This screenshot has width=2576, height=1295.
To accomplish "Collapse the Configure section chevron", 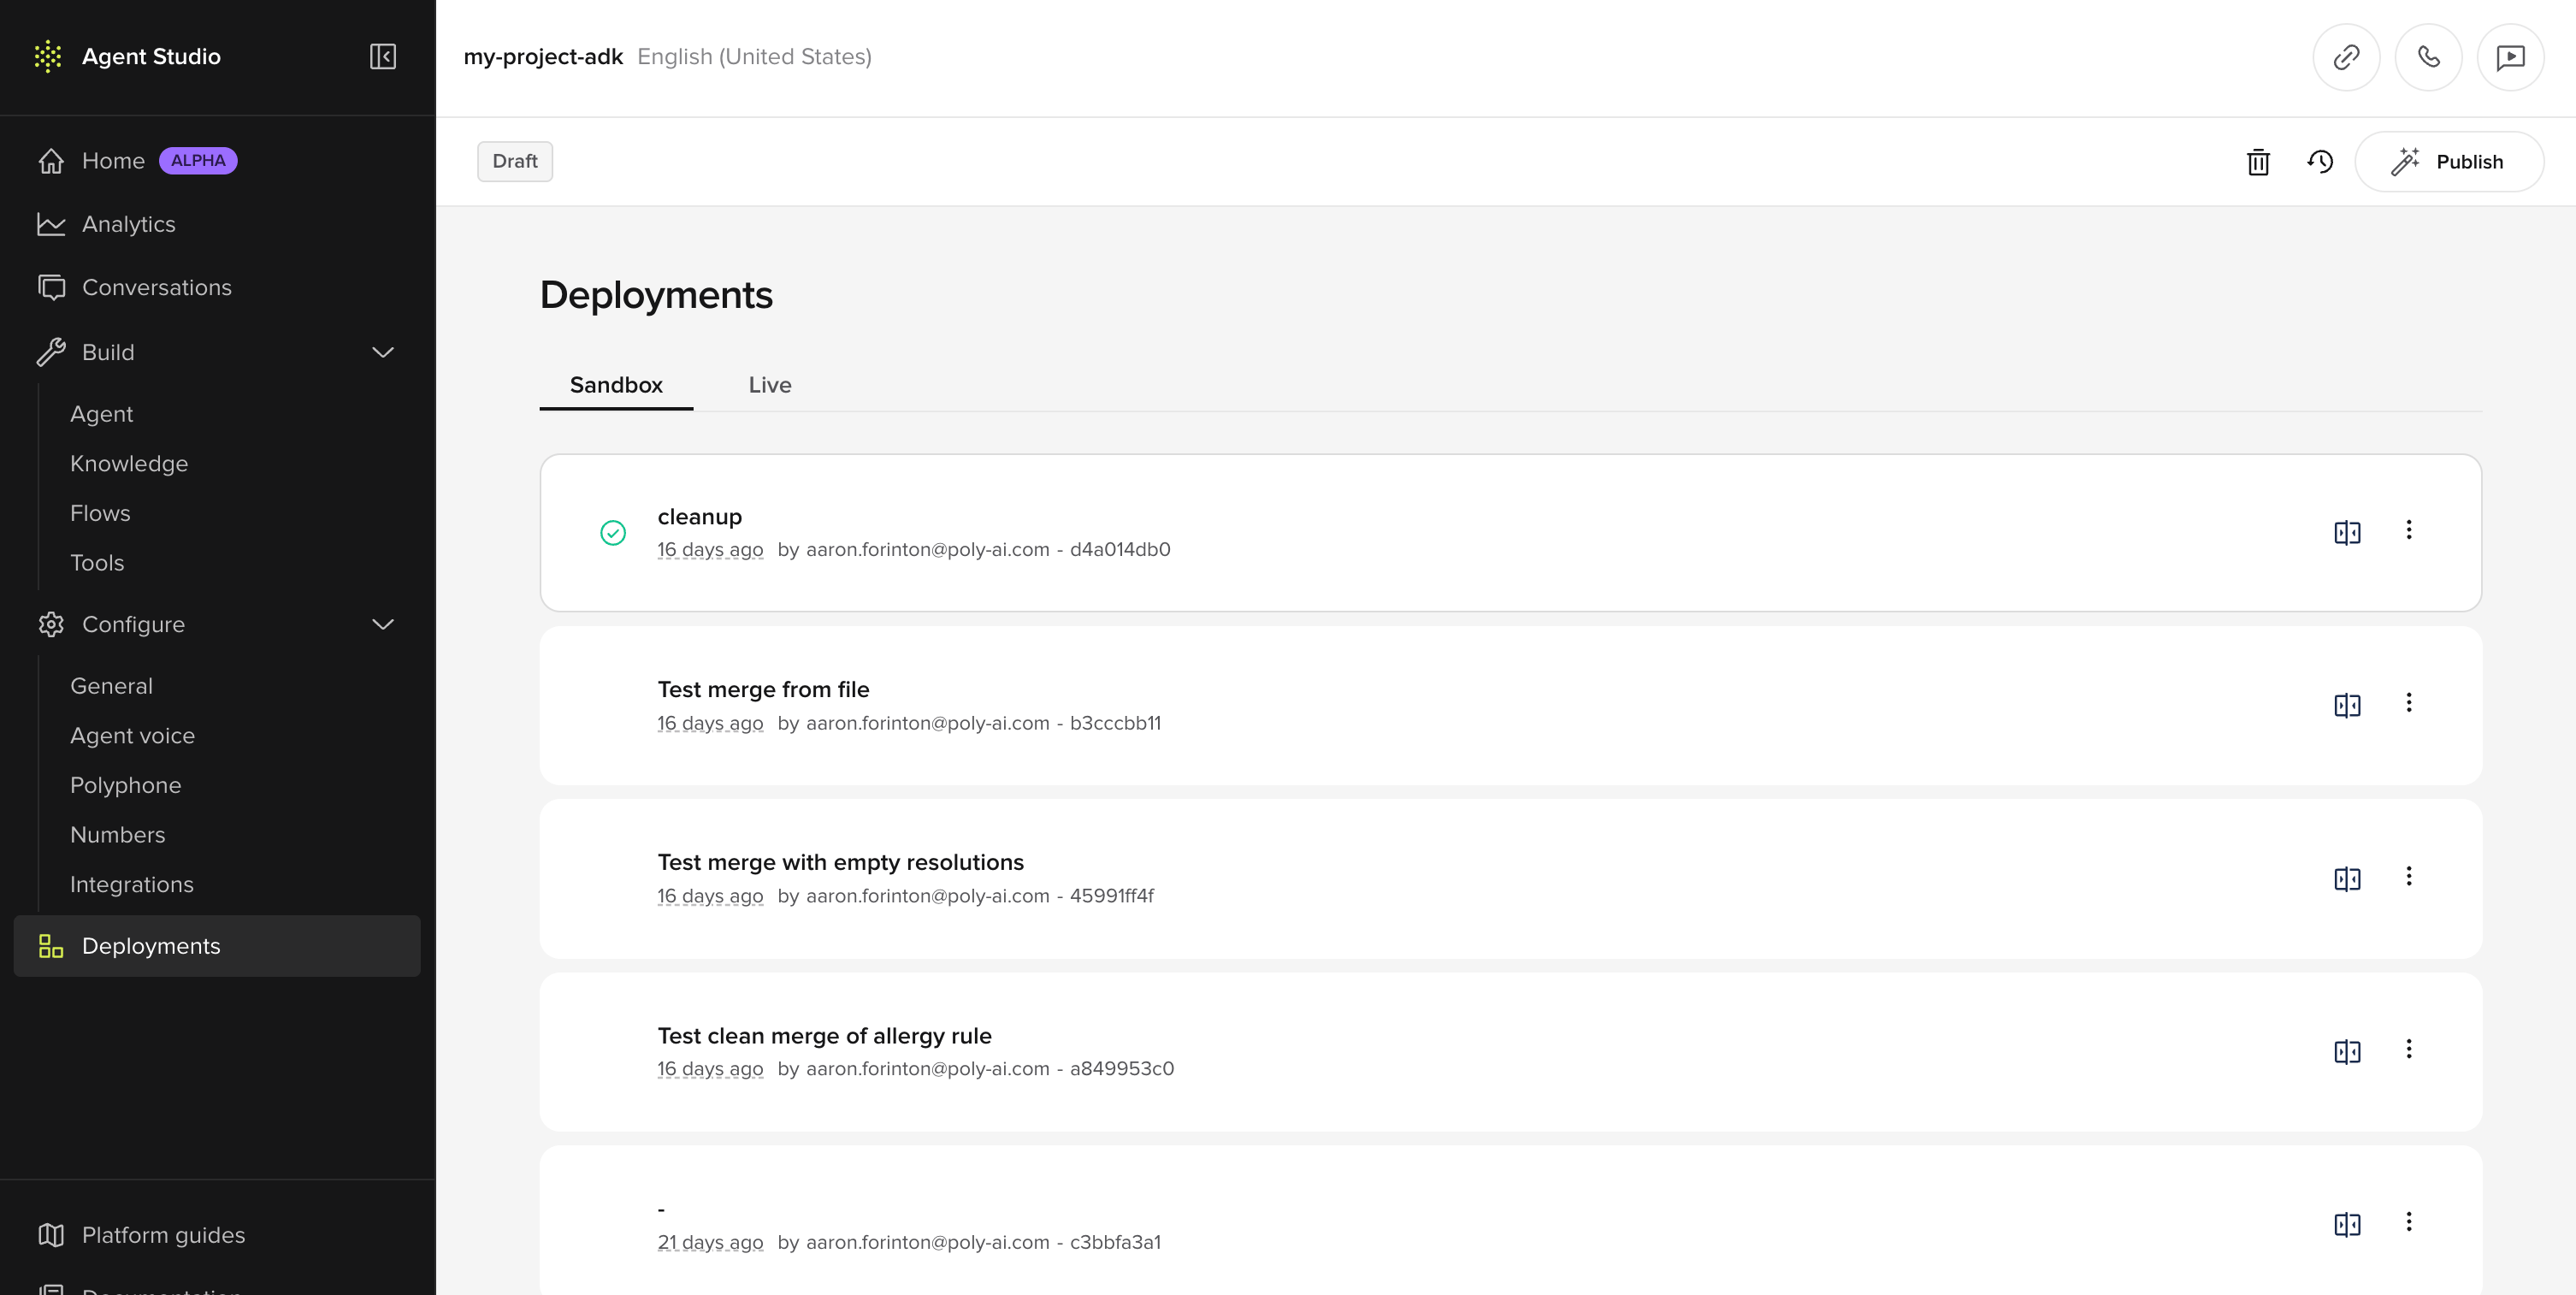I will 383,624.
